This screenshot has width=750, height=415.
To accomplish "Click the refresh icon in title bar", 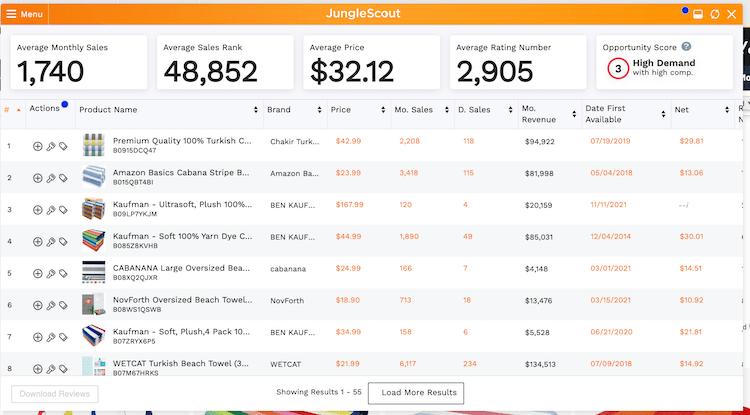I will click(x=715, y=14).
